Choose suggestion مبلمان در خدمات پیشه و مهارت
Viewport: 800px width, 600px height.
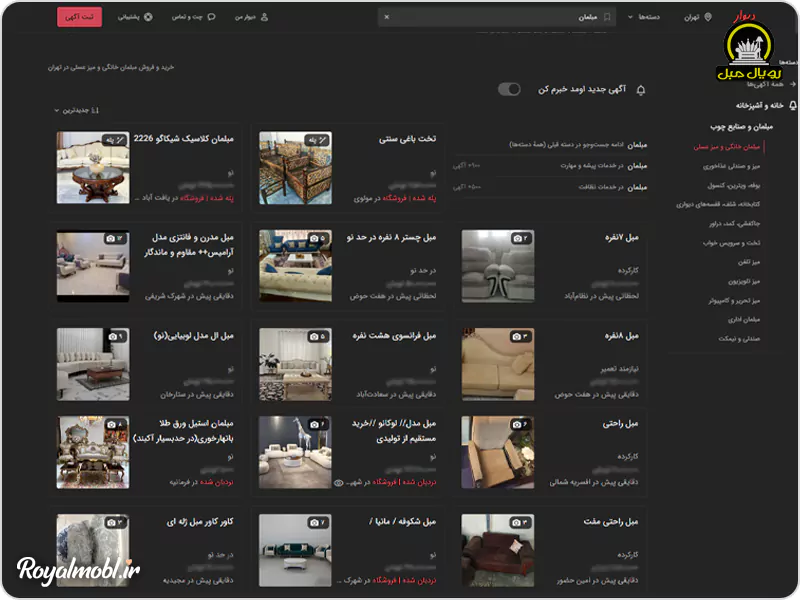(x=550, y=166)
